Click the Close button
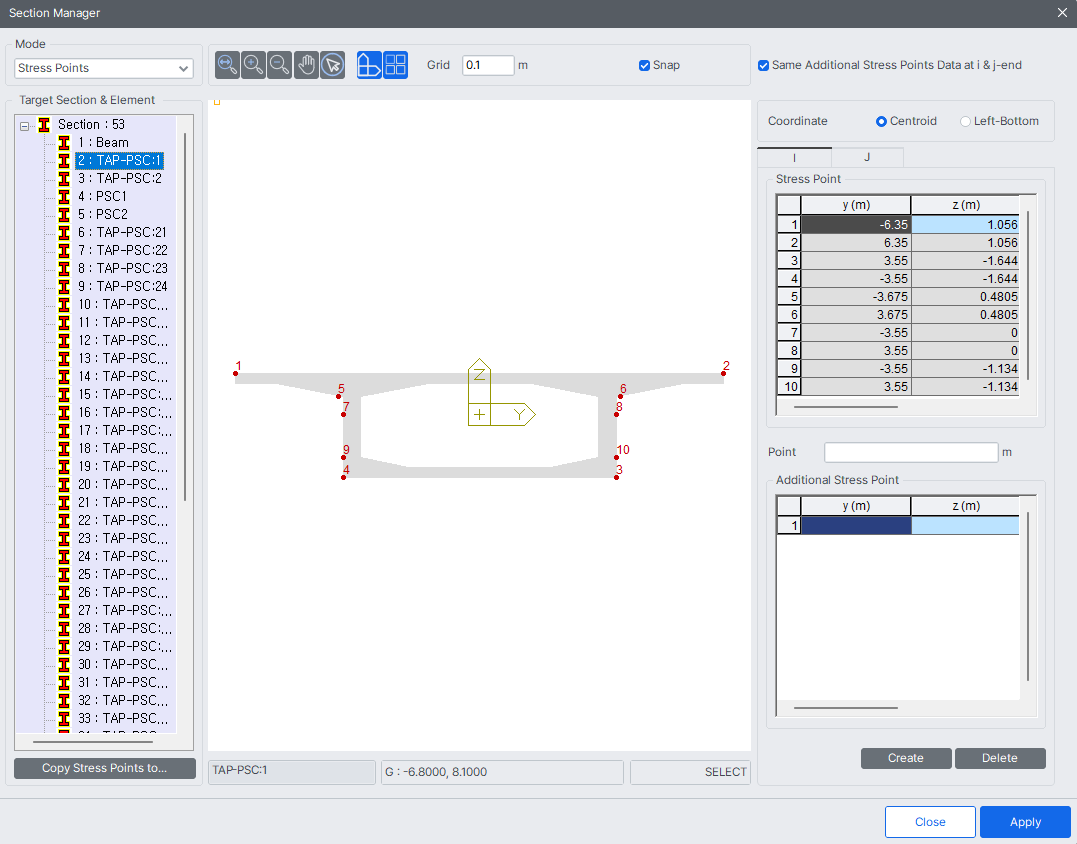 tap(930, 822)
